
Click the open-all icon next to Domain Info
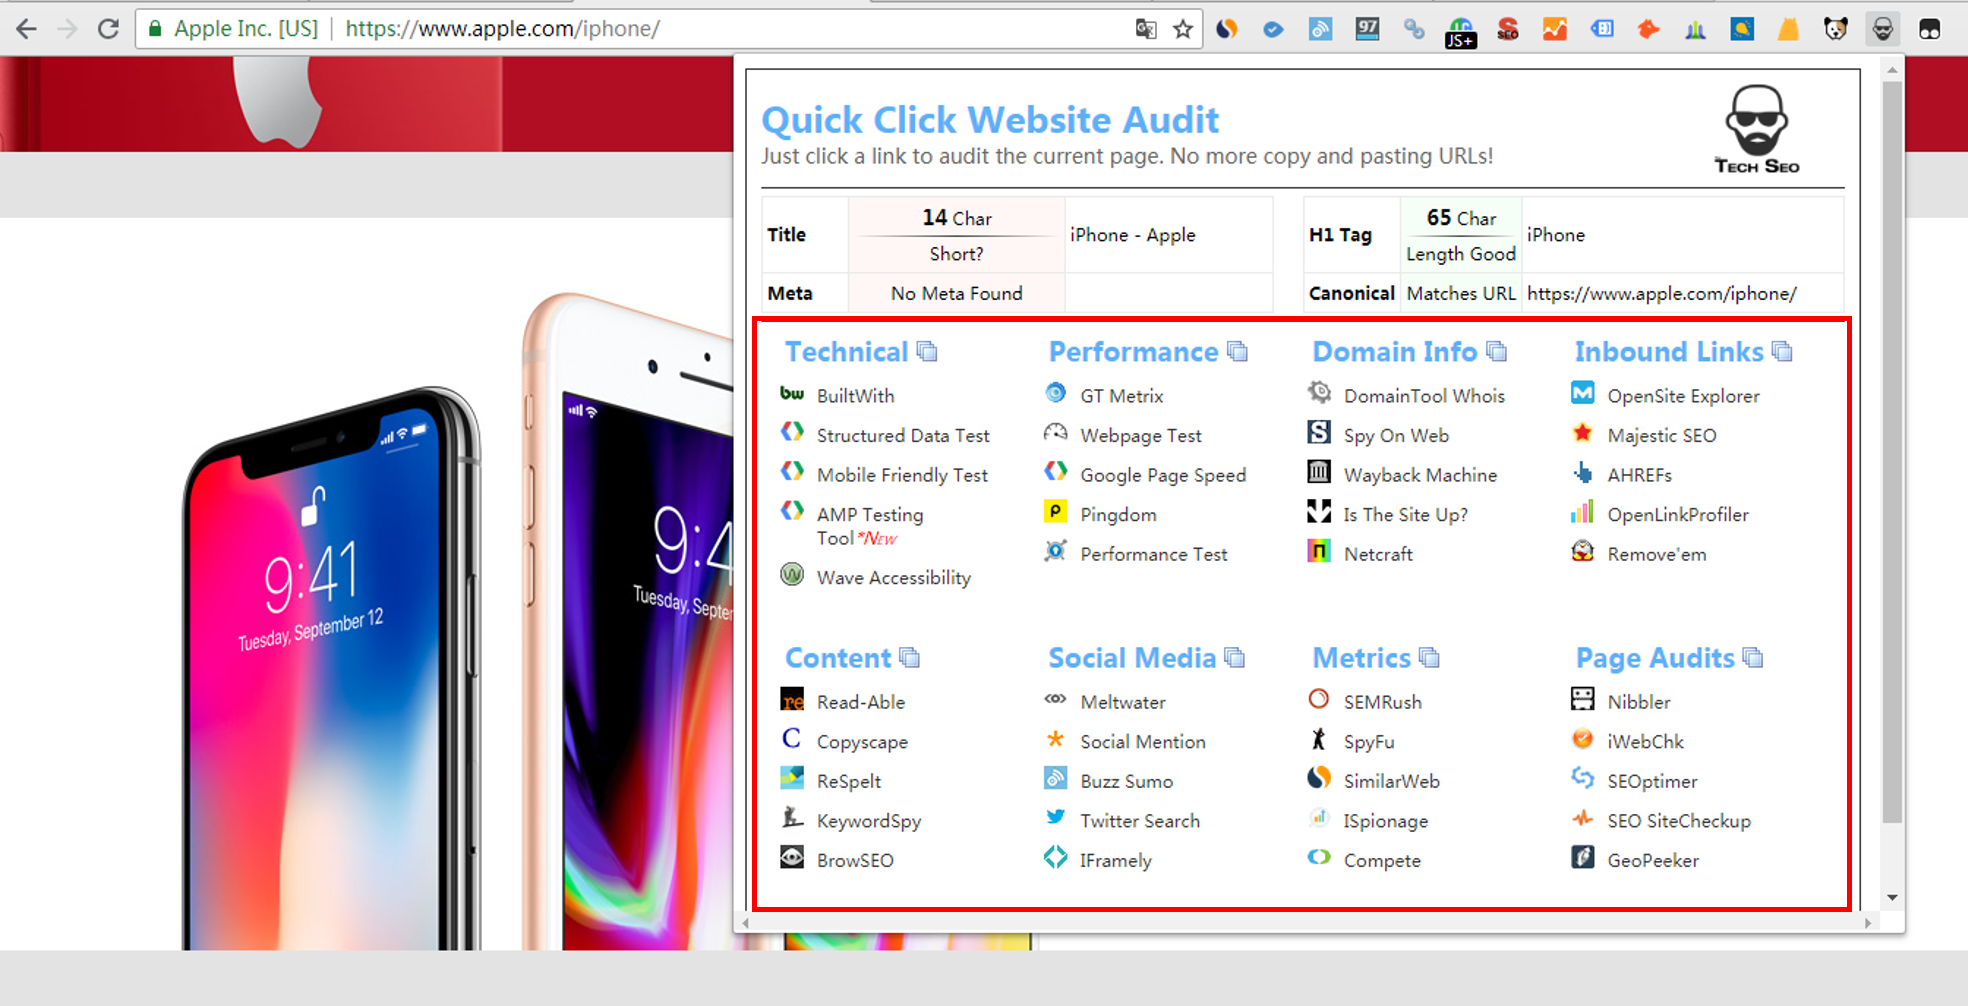tap(1496, 352)
